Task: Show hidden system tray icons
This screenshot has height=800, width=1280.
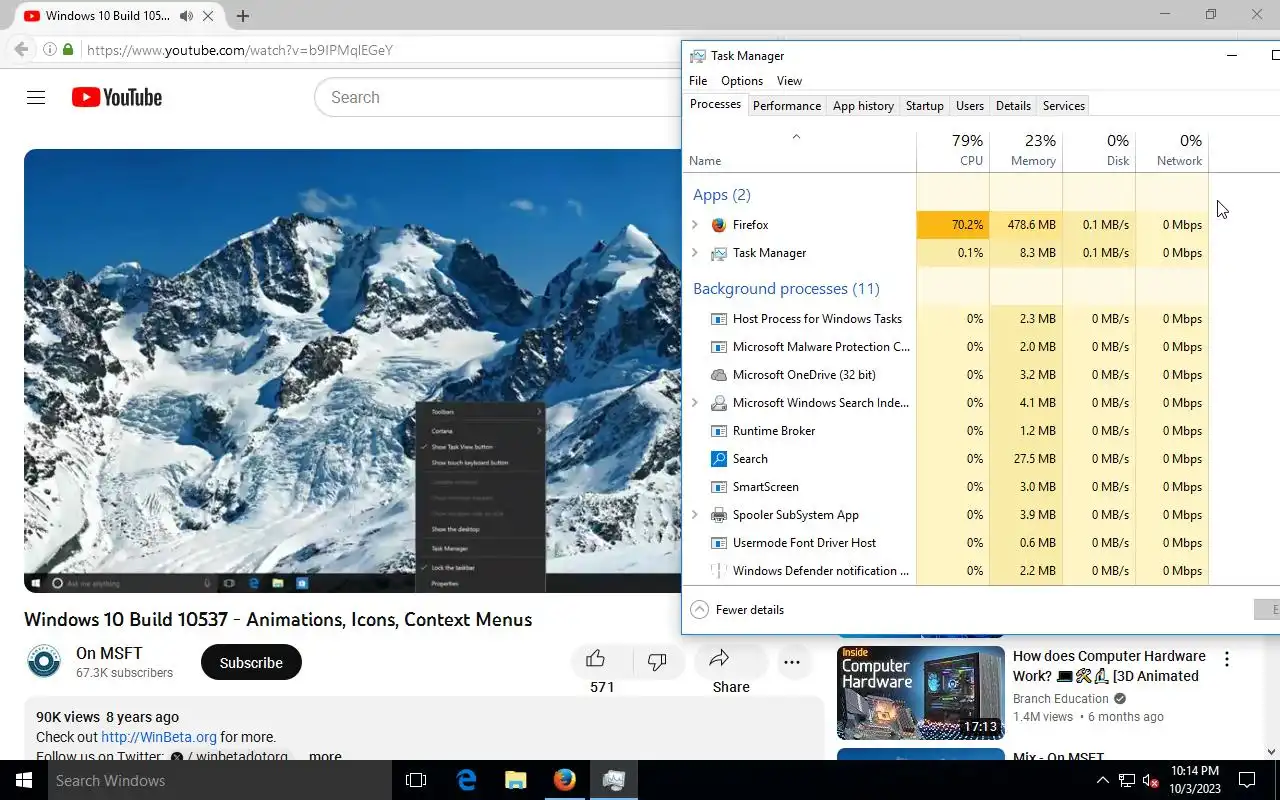Action: (x=1102, y=781)
